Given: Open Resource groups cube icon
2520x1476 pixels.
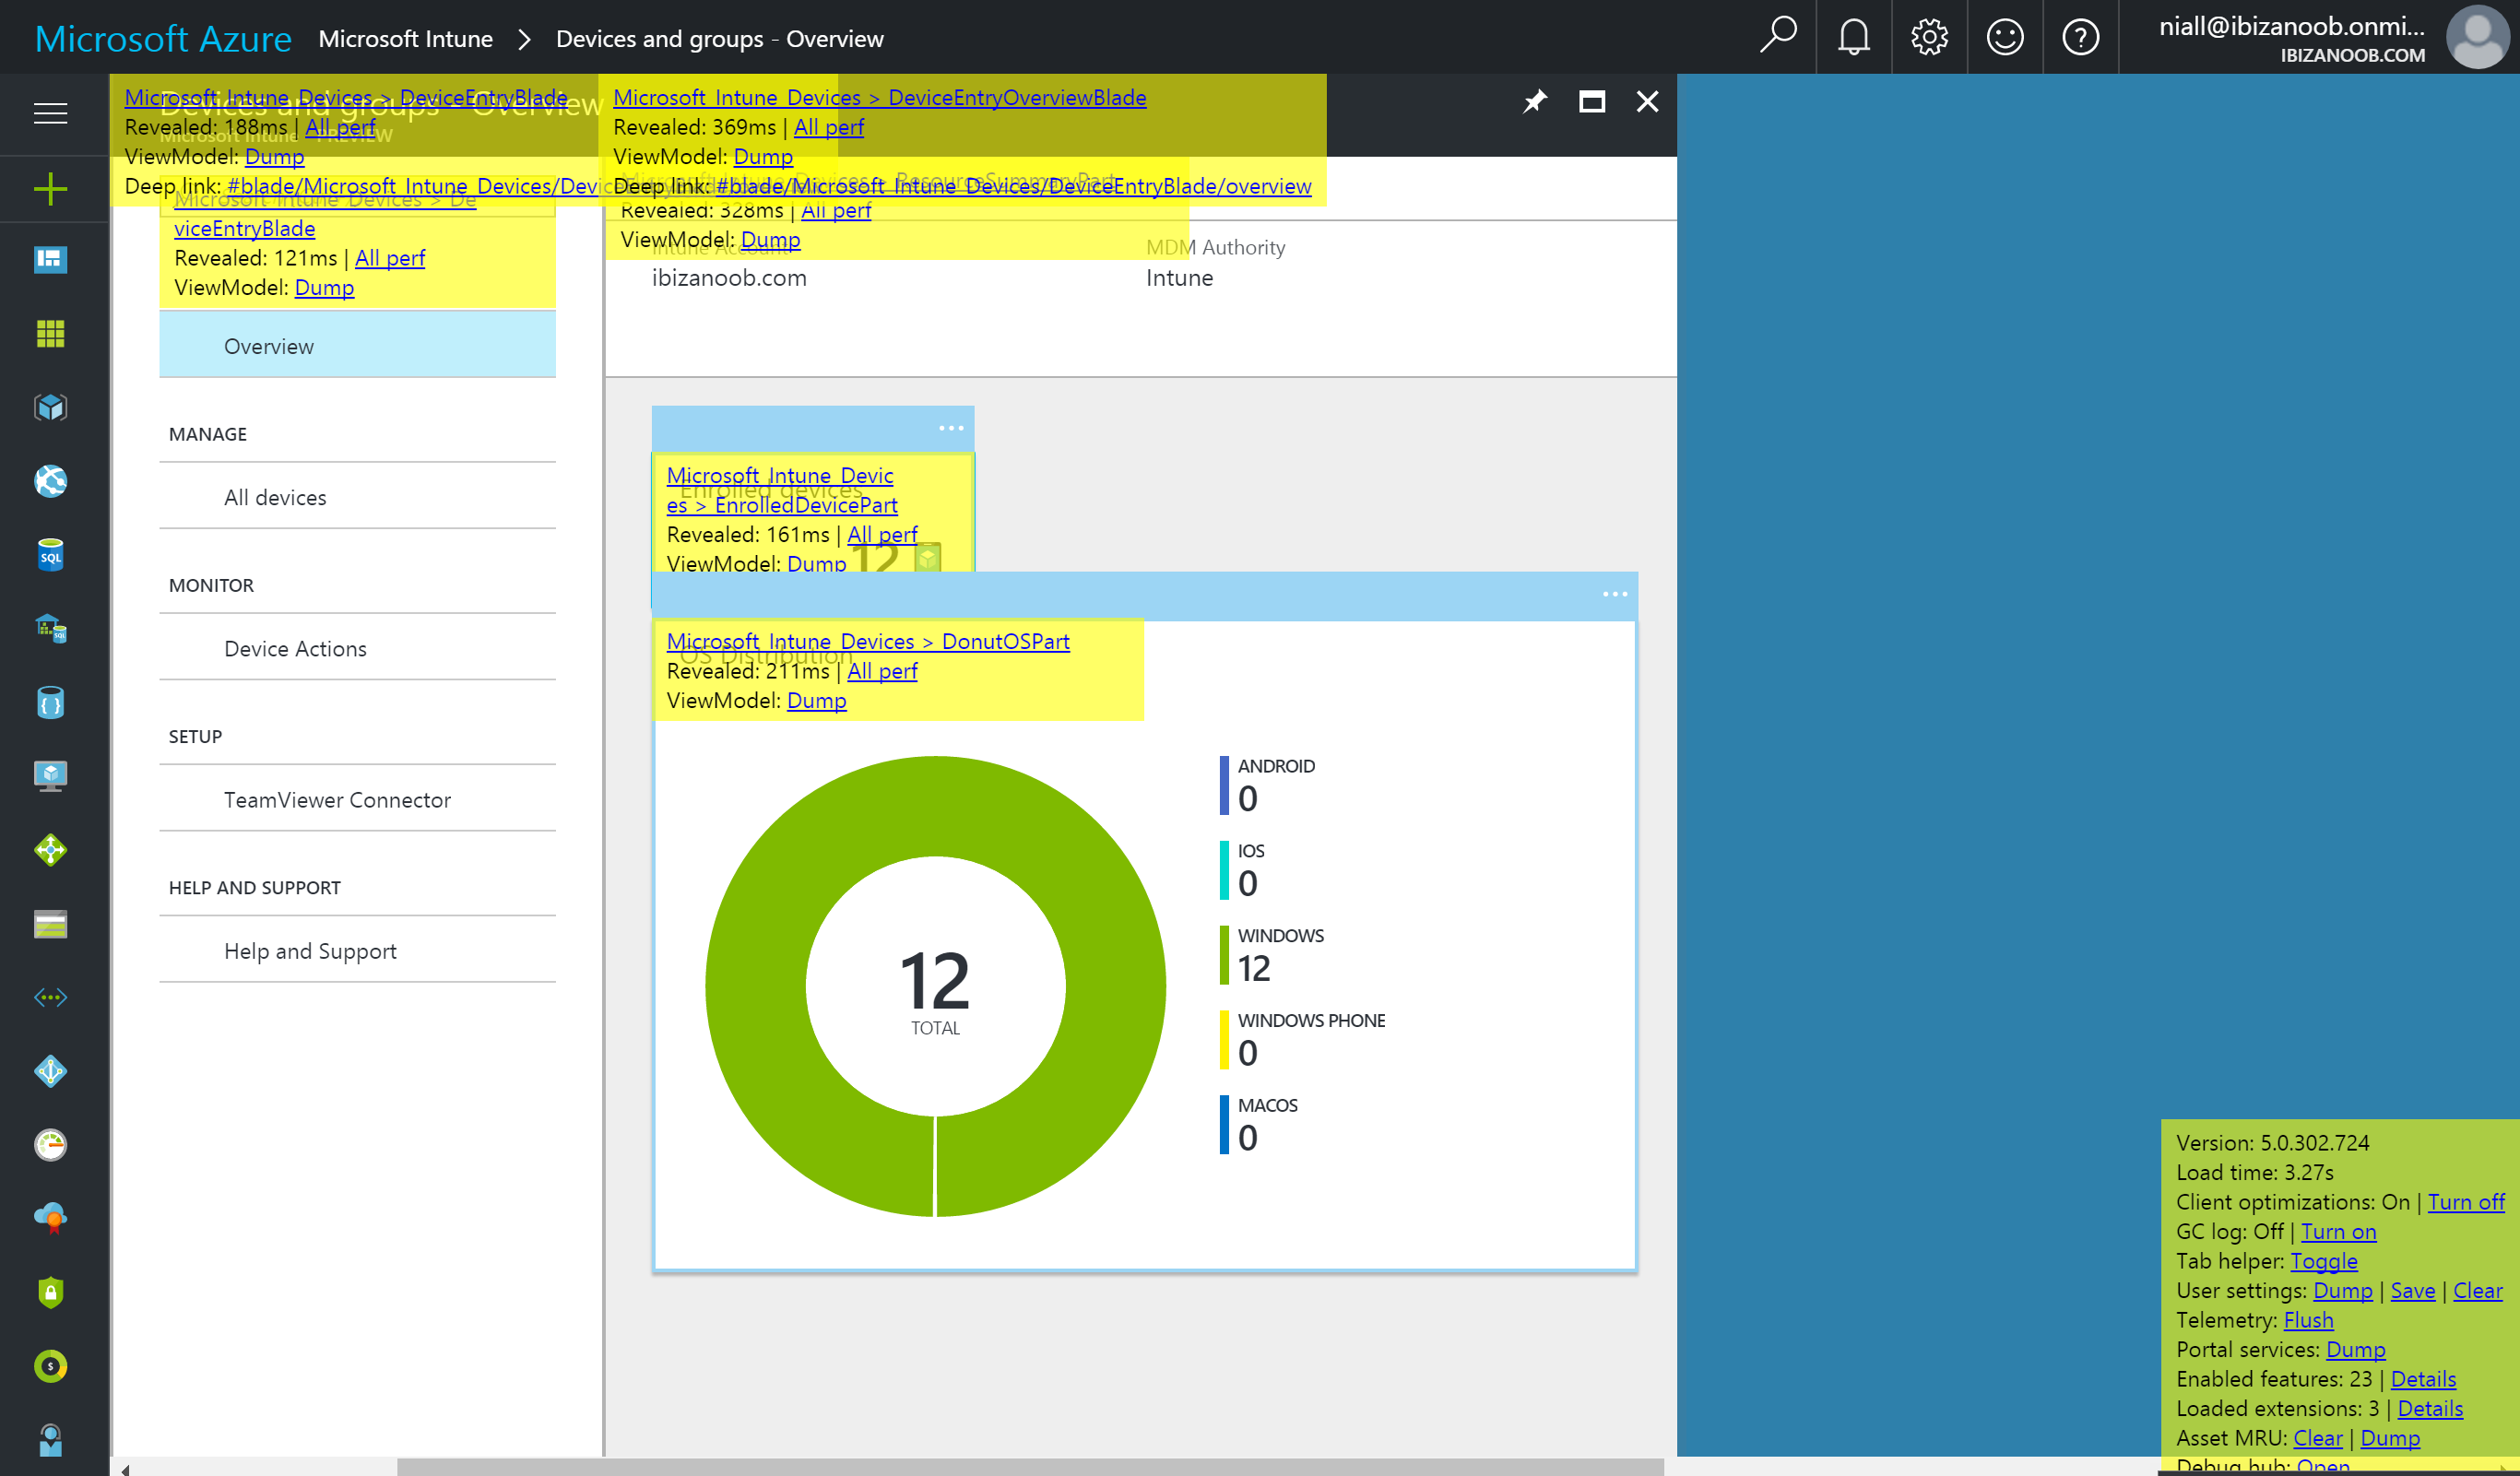Looking at the screenshot, I should pos(51,408).
